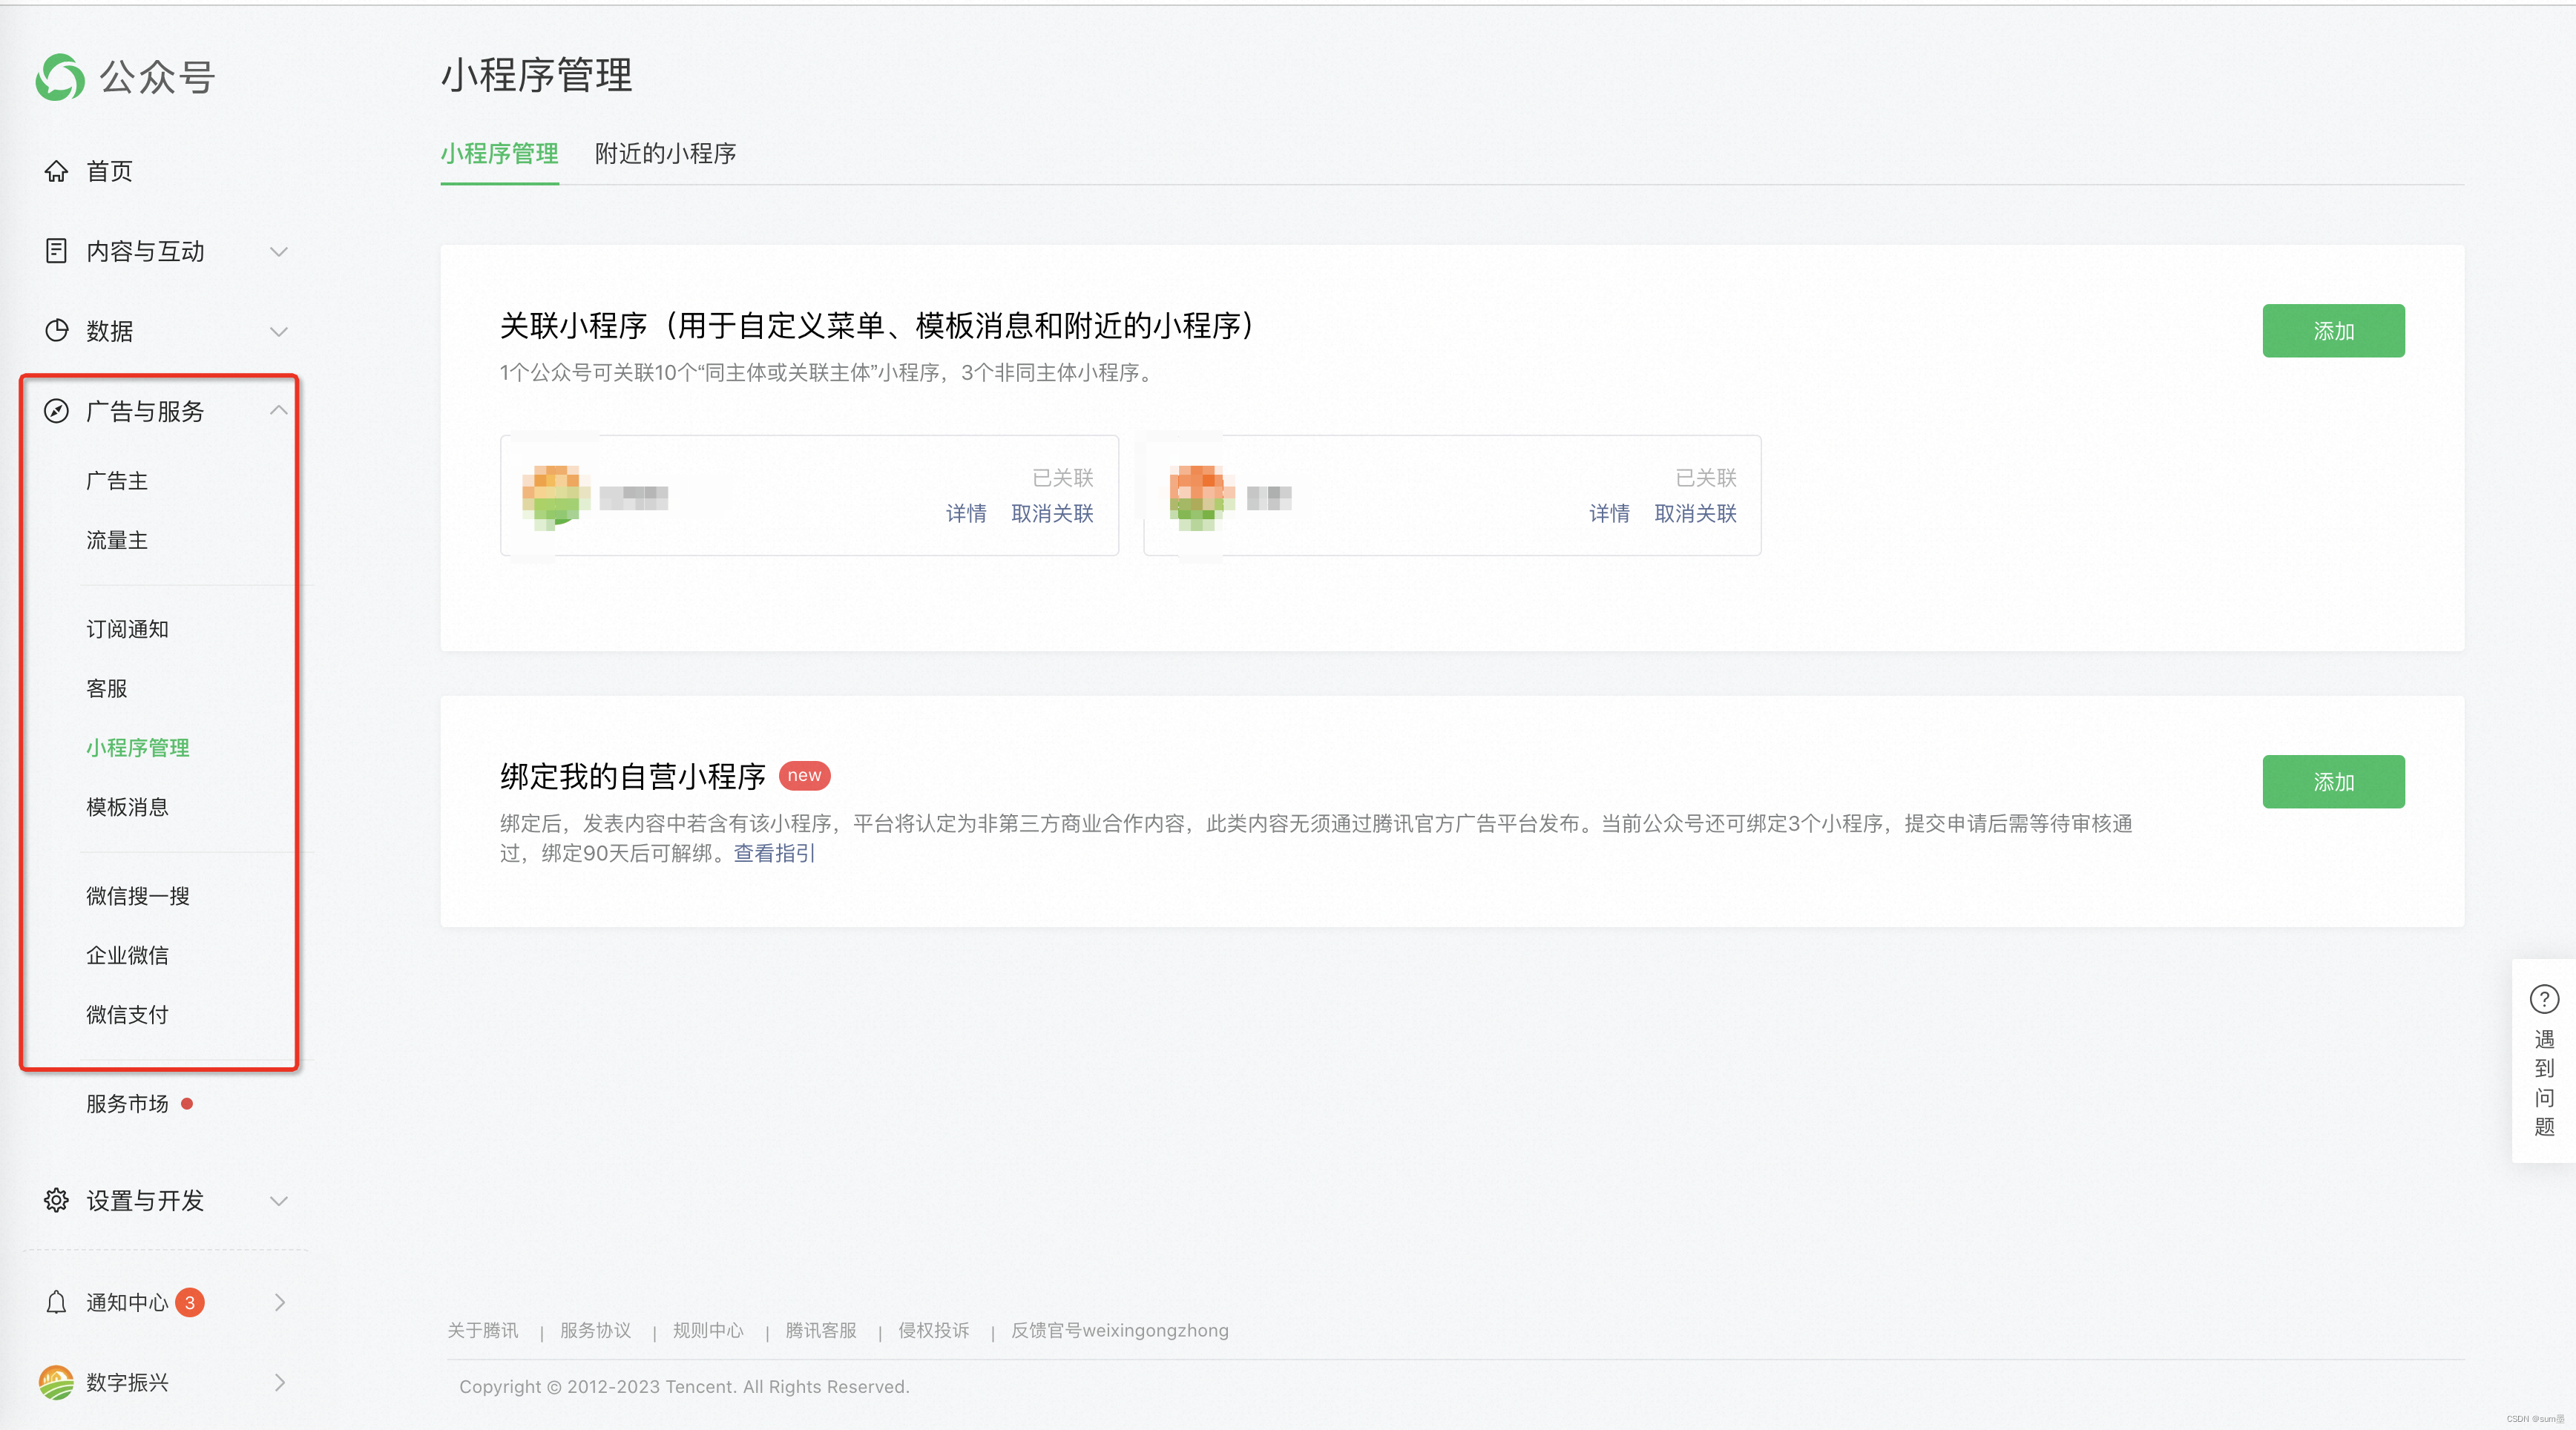Click the 公众号 logo icon

point(60,77)
